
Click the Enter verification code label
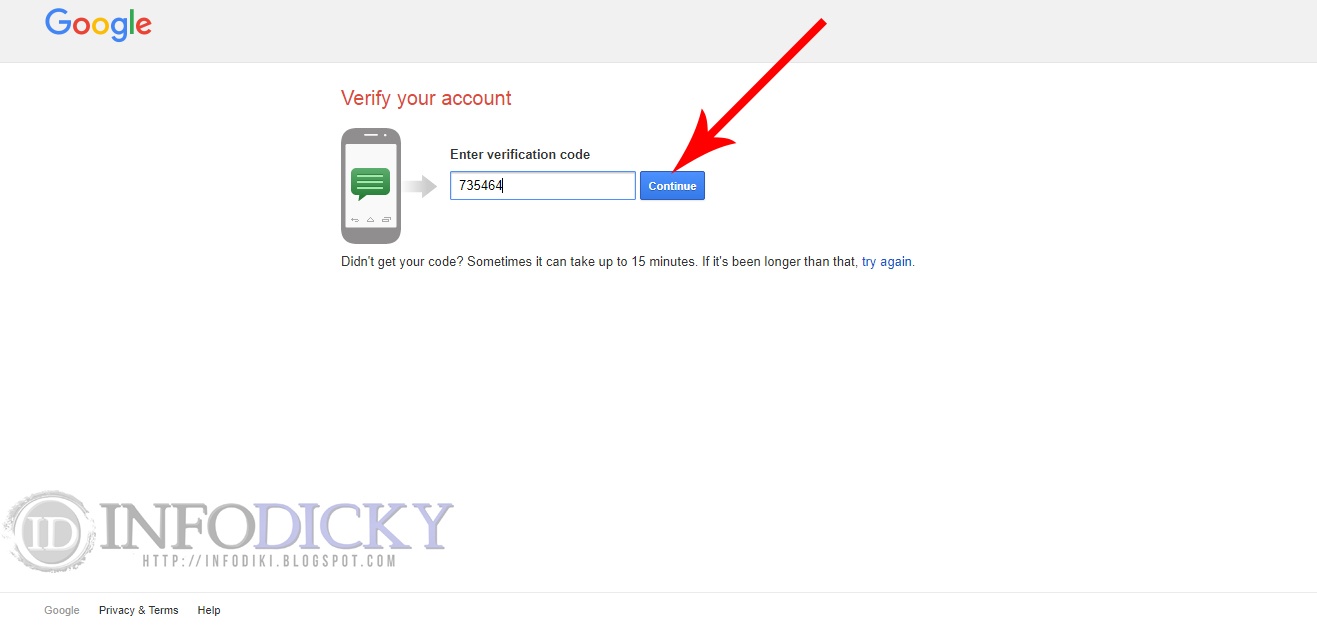520,155
